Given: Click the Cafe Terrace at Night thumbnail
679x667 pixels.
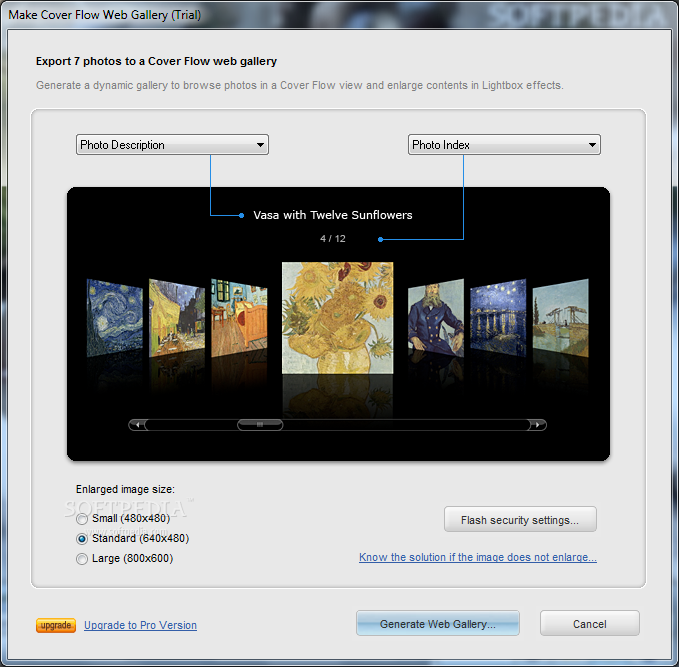Looking at the screenshot, I should coord(177,318).
